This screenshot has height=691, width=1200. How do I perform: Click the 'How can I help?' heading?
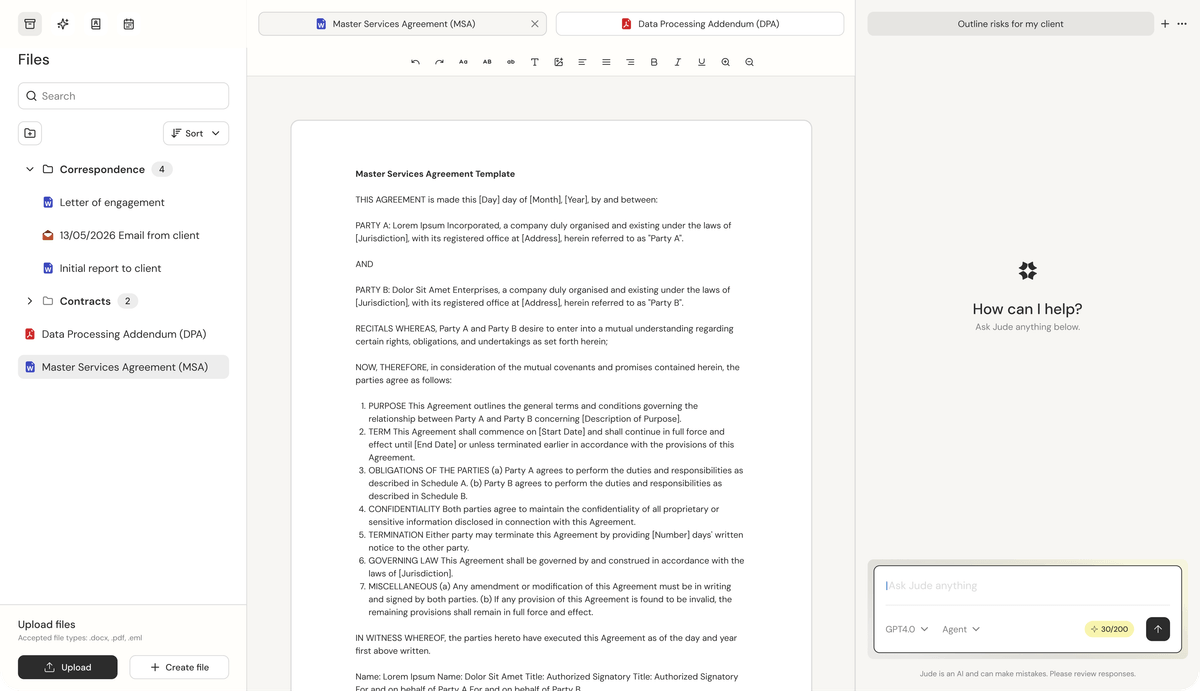coord(1027,309)
